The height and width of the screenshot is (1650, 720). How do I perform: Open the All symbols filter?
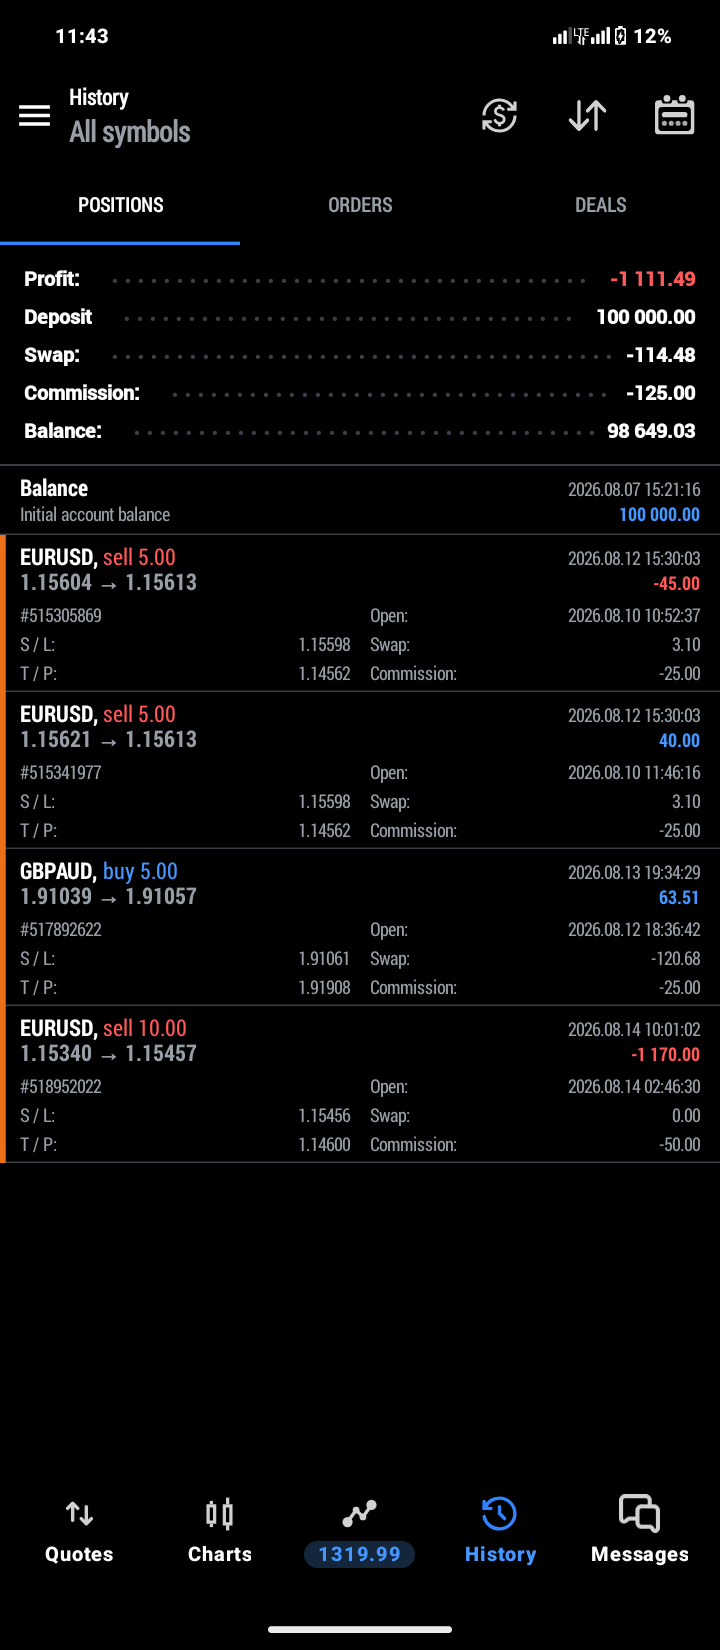coord(129,132)
